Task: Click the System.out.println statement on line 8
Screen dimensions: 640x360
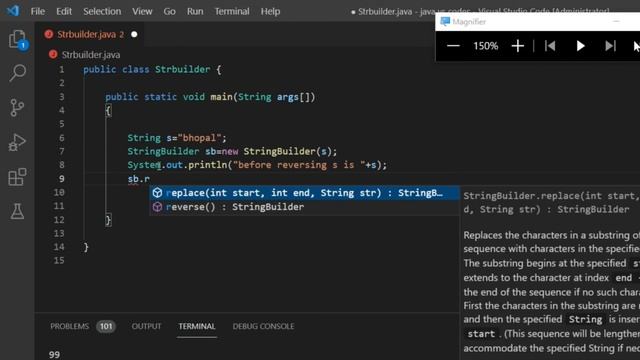Action: click(x=257, y=165)
